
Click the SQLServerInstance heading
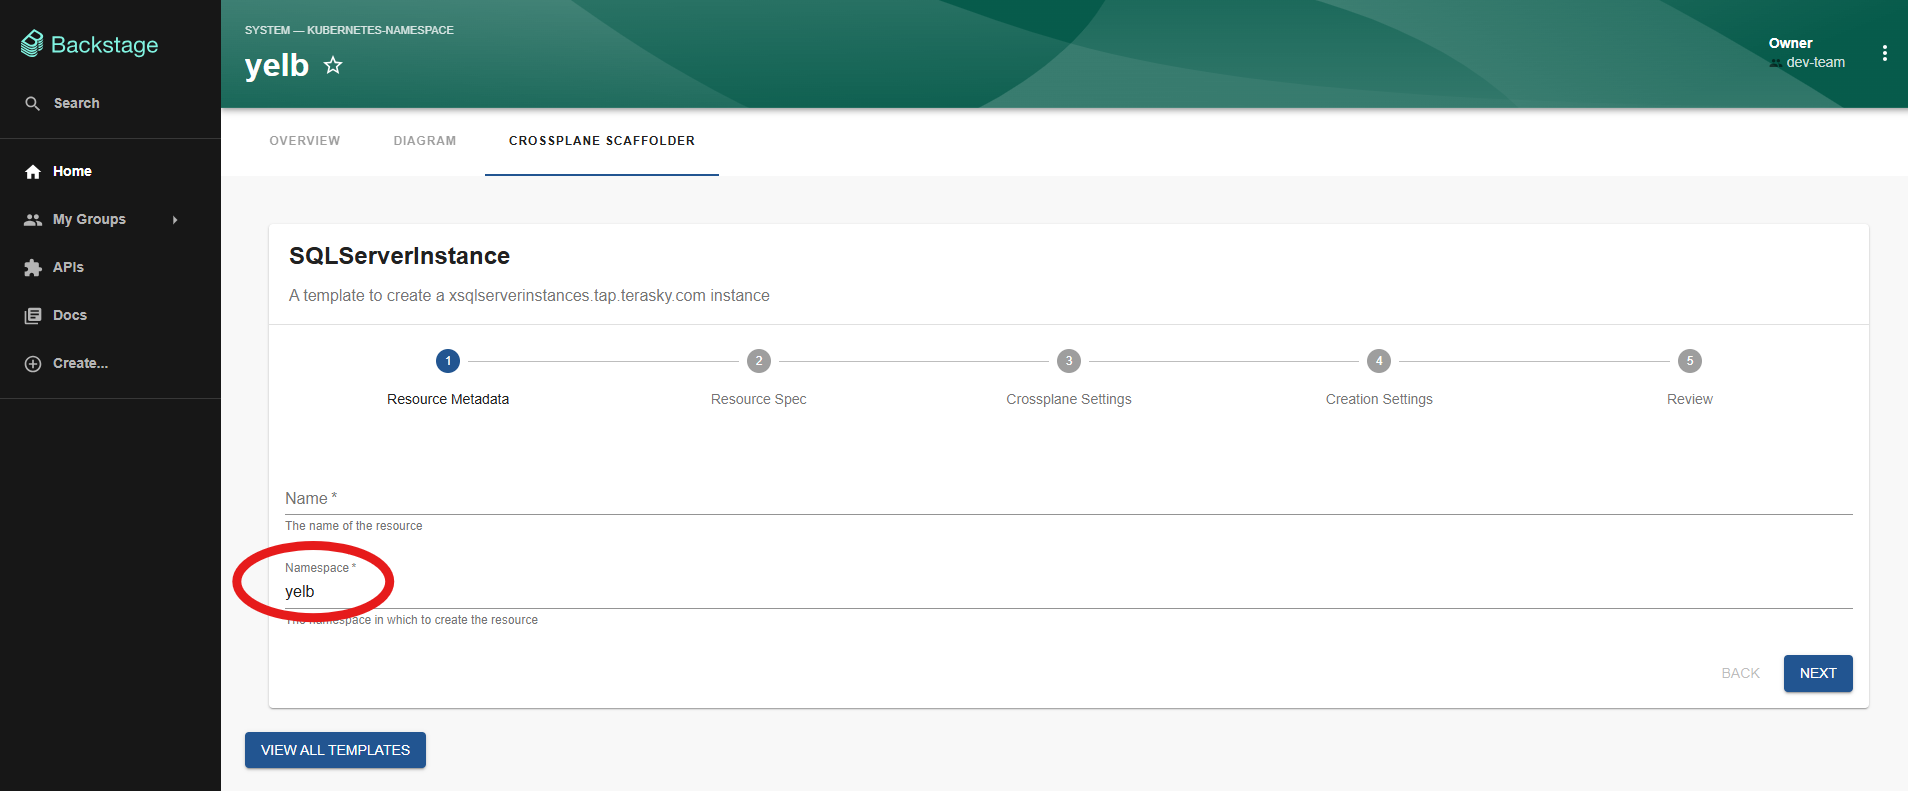tap(399, 256)
